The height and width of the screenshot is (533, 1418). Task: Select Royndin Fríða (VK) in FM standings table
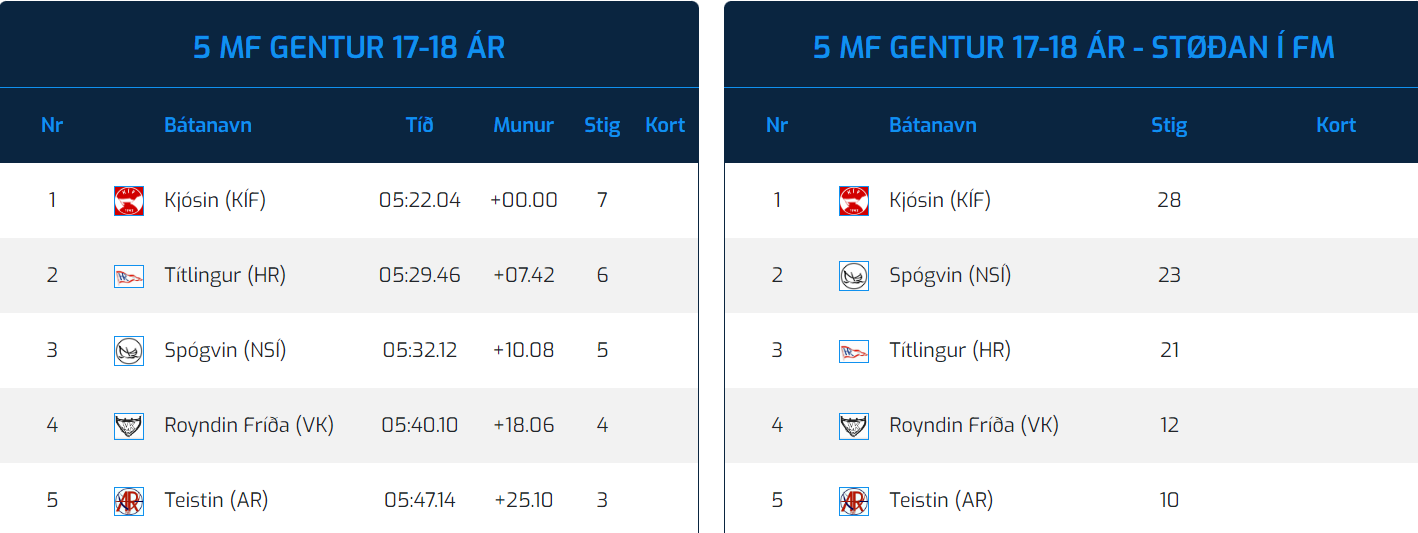pos(974,425)
